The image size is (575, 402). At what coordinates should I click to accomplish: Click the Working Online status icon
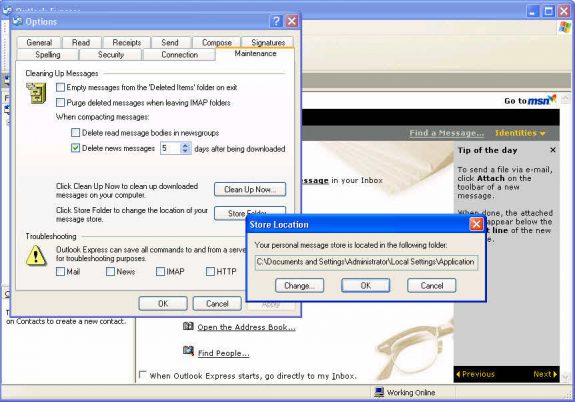pyautogui.click(x=379, y=392)
